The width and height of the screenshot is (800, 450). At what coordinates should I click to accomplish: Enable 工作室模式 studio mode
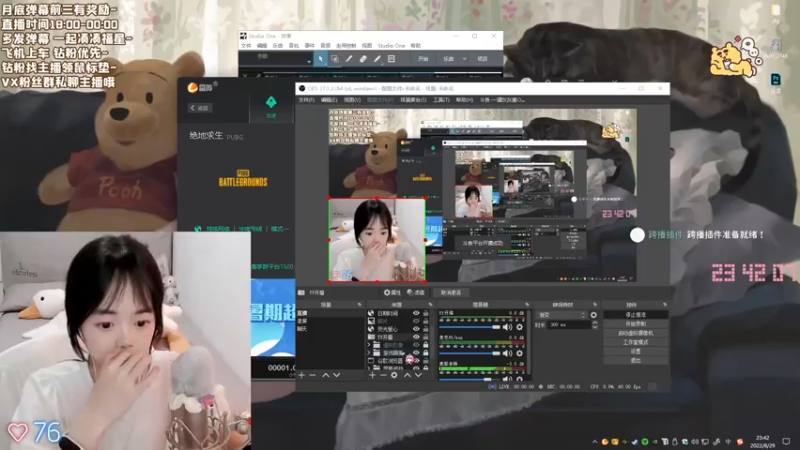pyautogui.click(x=635, y=342)
